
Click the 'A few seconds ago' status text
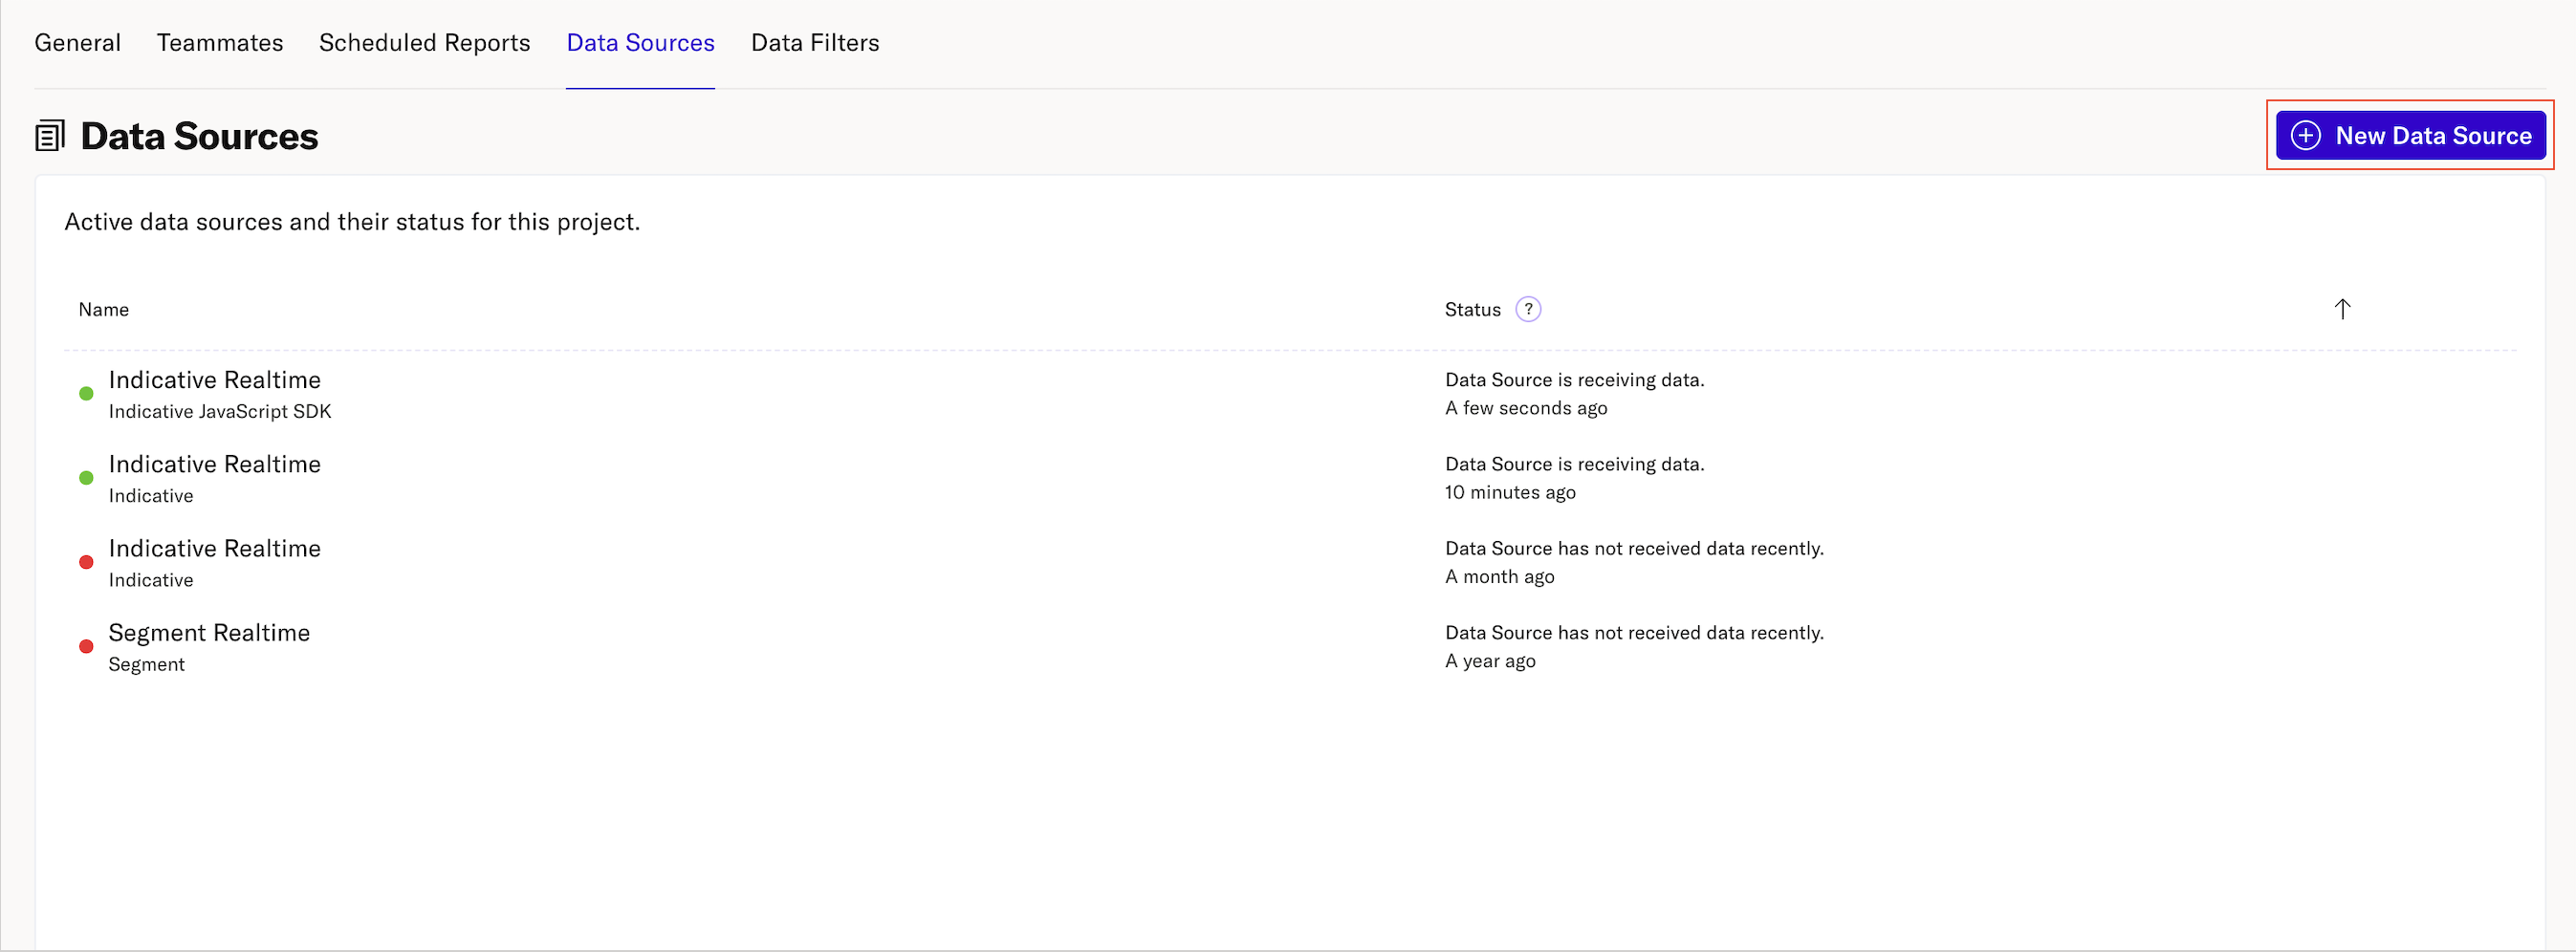click(x=1526, y=408)
